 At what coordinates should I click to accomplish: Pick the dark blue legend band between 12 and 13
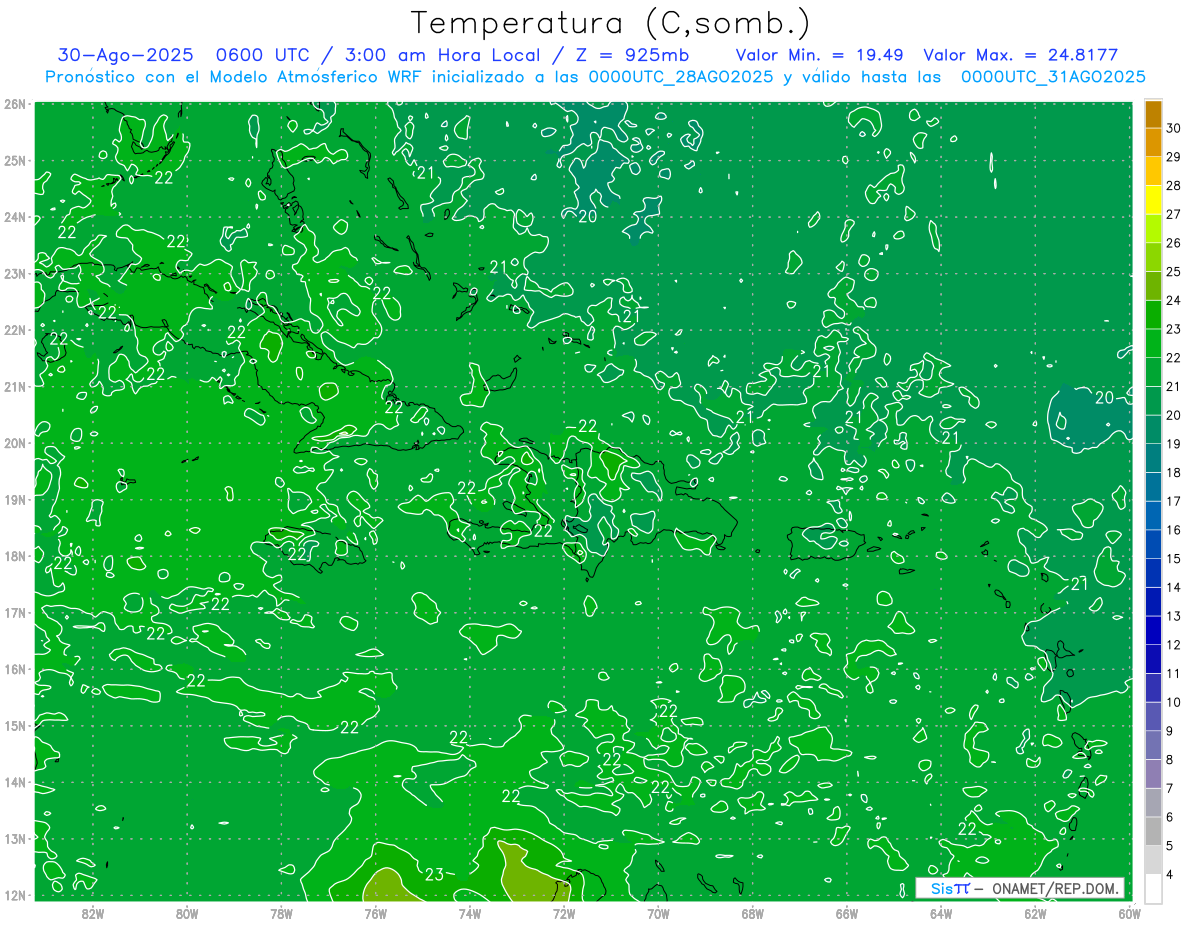click(1153, 630)
